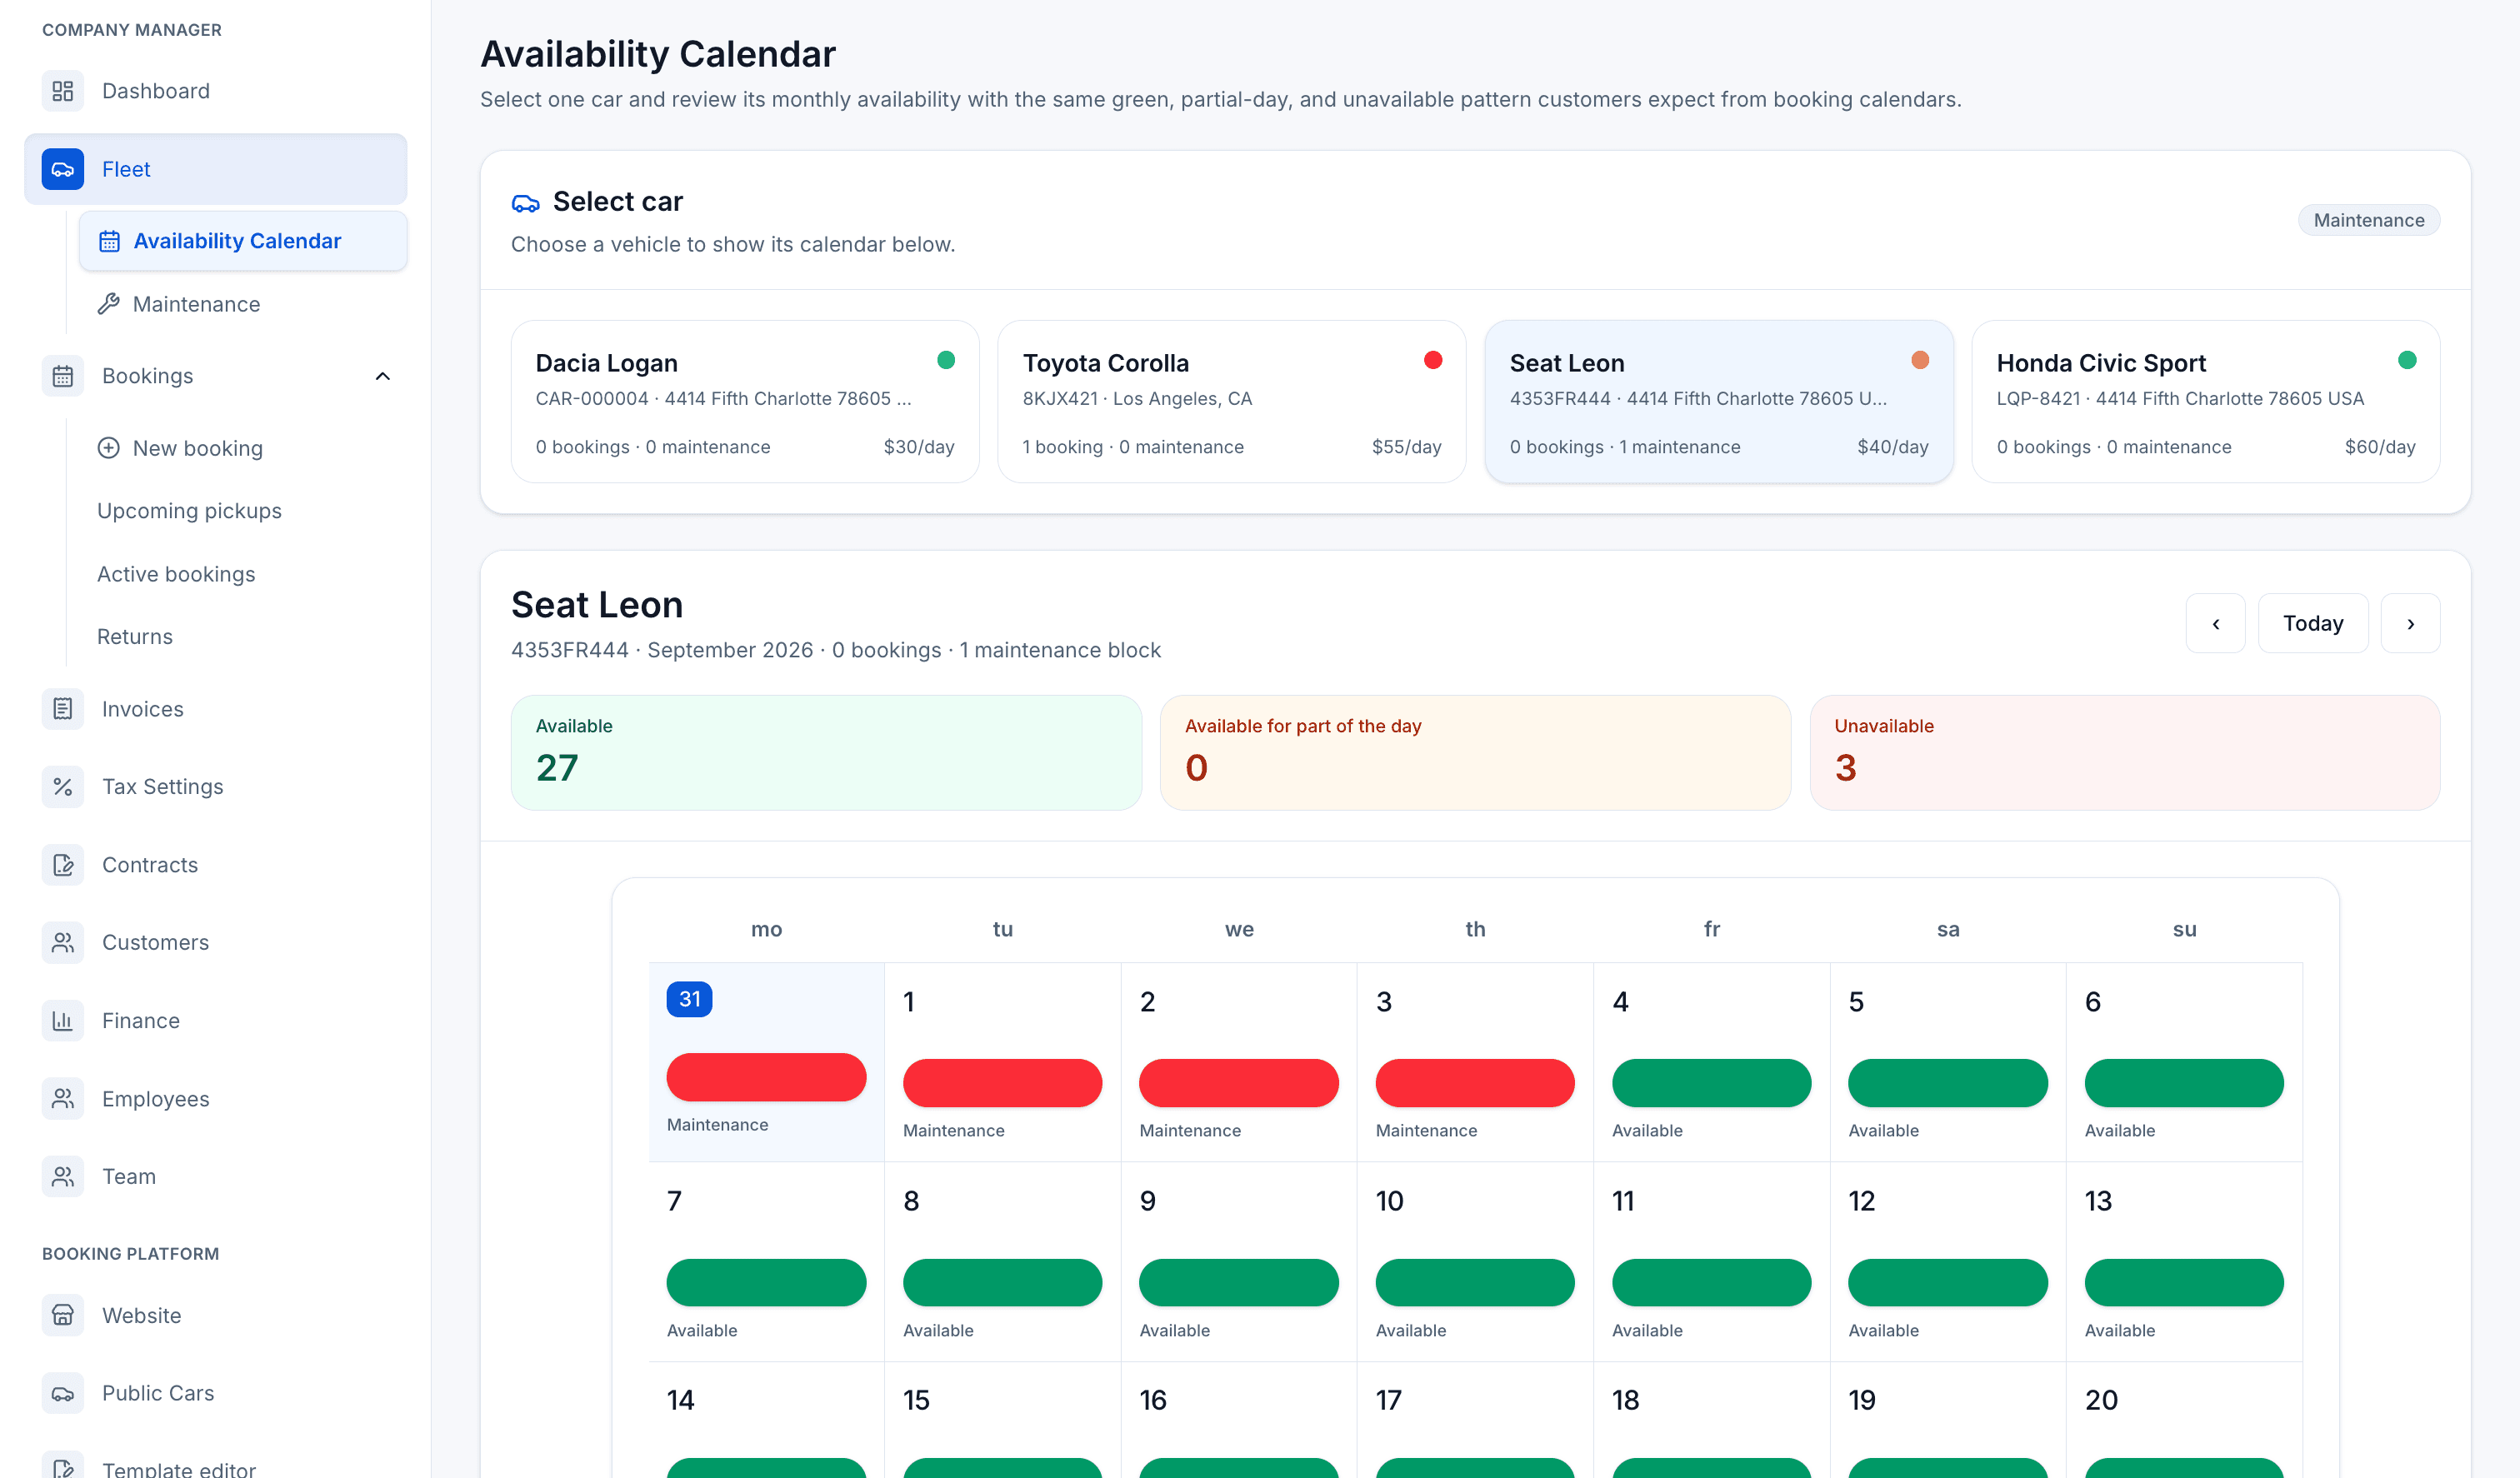
Task: Click green Available bar on day 5
Action: pos(1948,1083)
